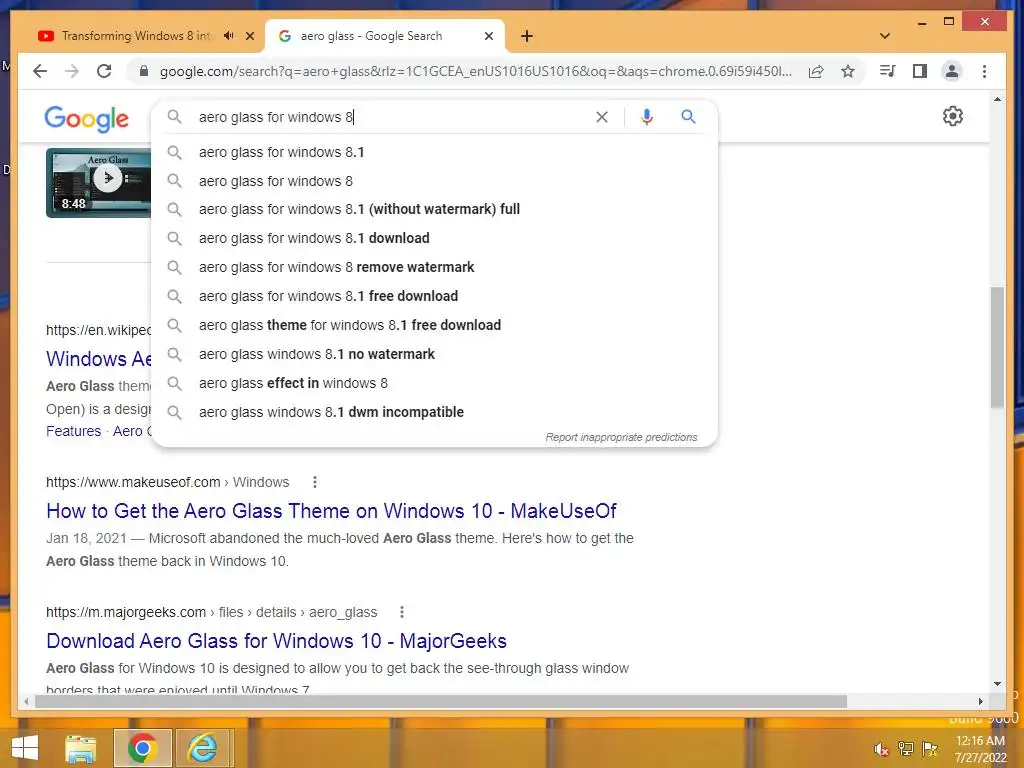
Task: Switch to Transforming Windows 8 YouTube tab
Action: pyautogui.click(x=137, y=36)
